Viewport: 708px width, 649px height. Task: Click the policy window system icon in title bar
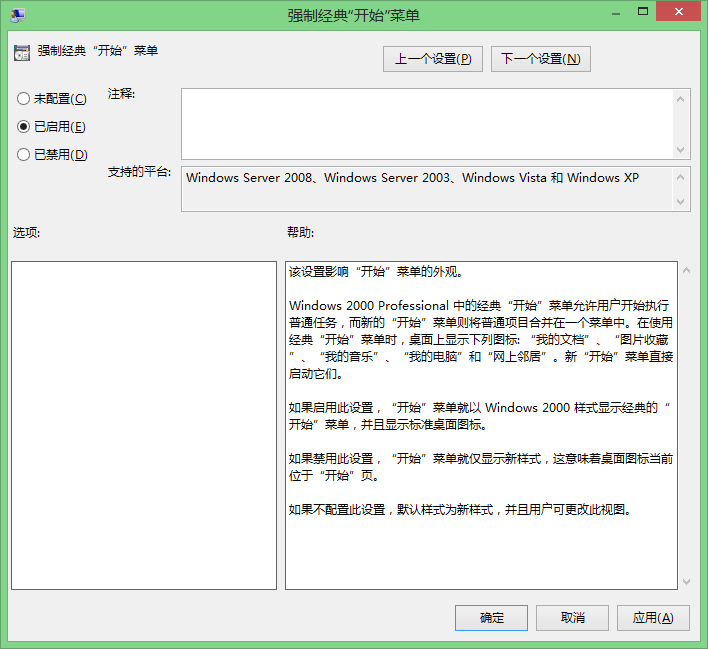(x=18, y=15)
